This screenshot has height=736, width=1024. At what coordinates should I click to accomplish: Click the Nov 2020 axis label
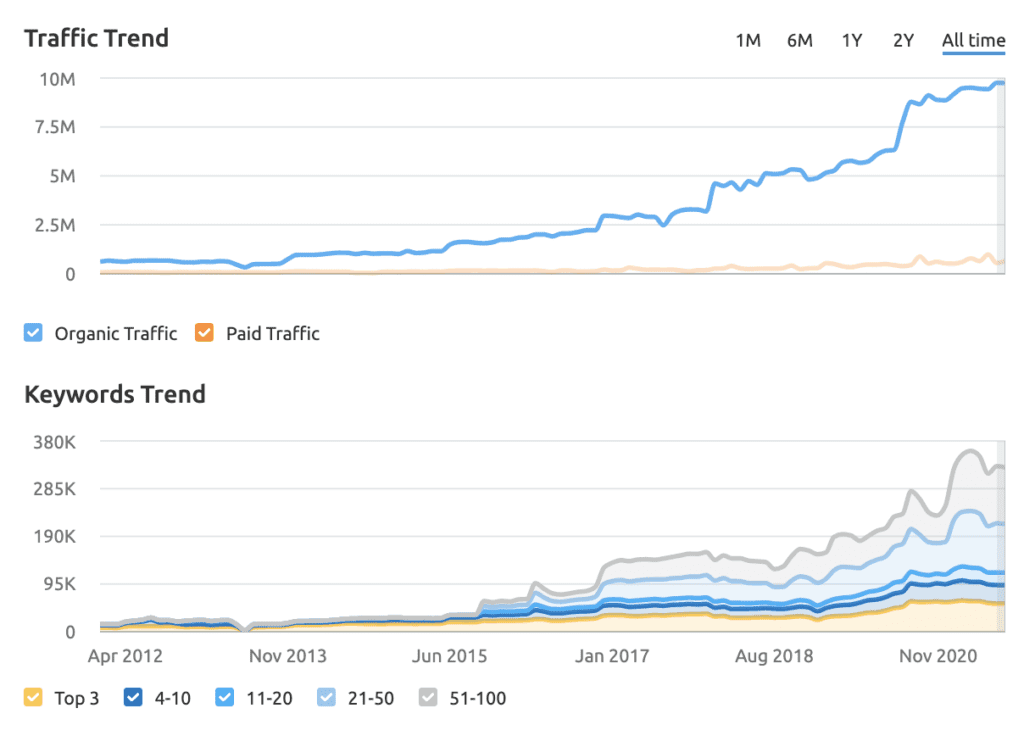click(938, 656)
